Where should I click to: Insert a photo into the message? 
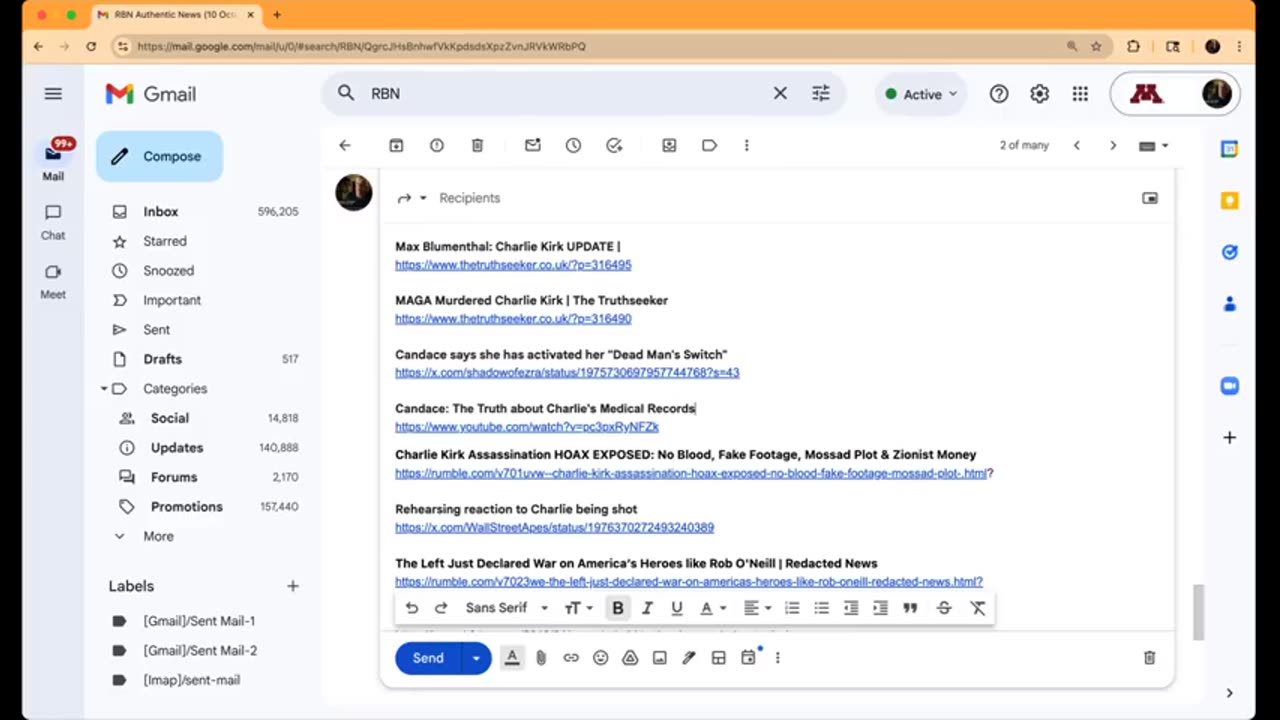click(x=660, y=657)
